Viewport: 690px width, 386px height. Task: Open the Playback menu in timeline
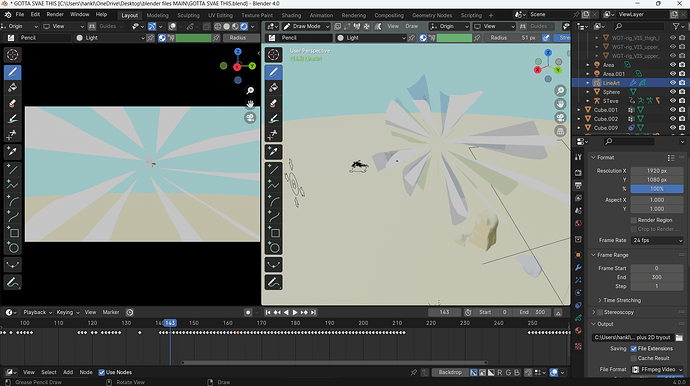pyautogui.click(x=37, y=312)
